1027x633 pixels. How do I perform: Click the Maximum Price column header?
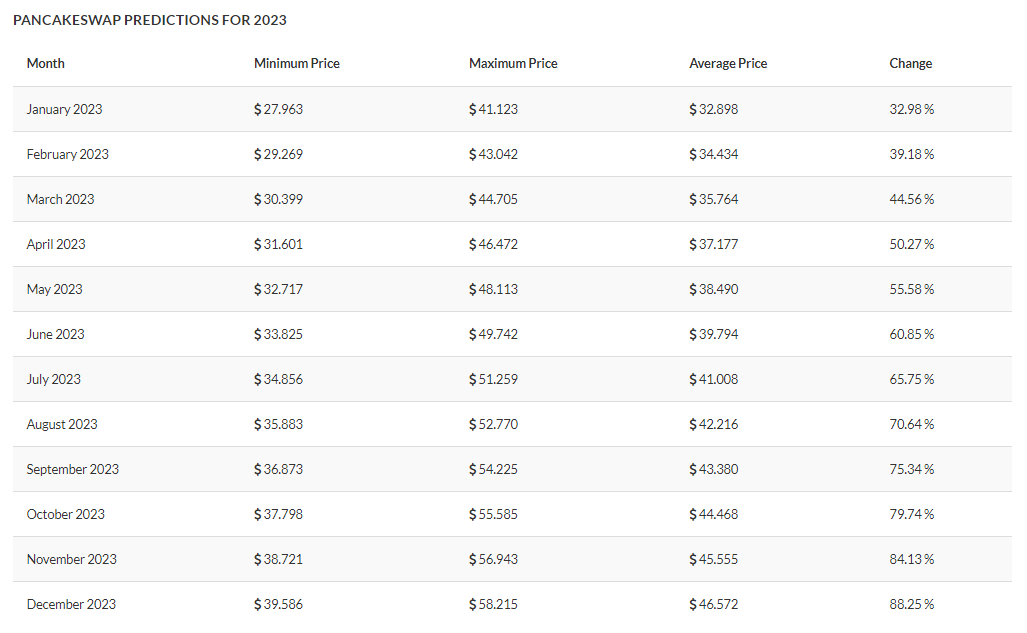coord(513,63)
